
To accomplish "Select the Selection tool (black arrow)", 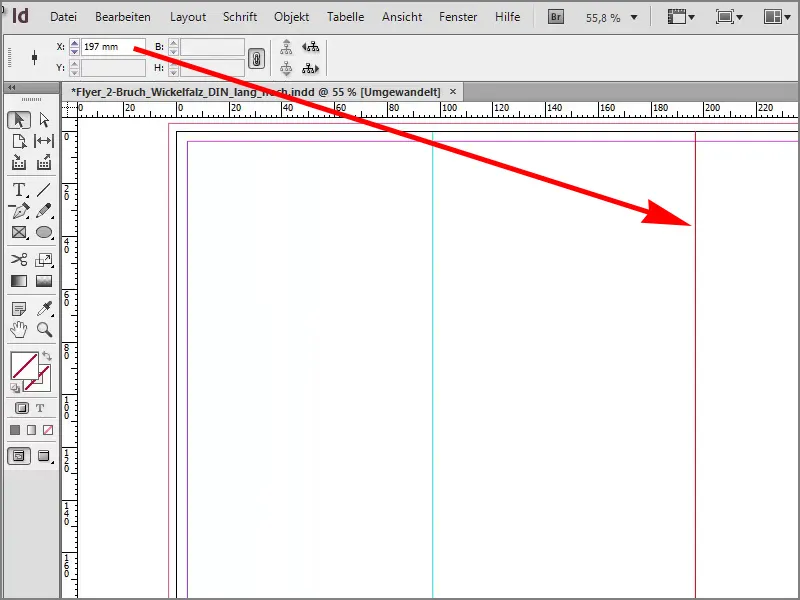I will [x=19, y=120].
